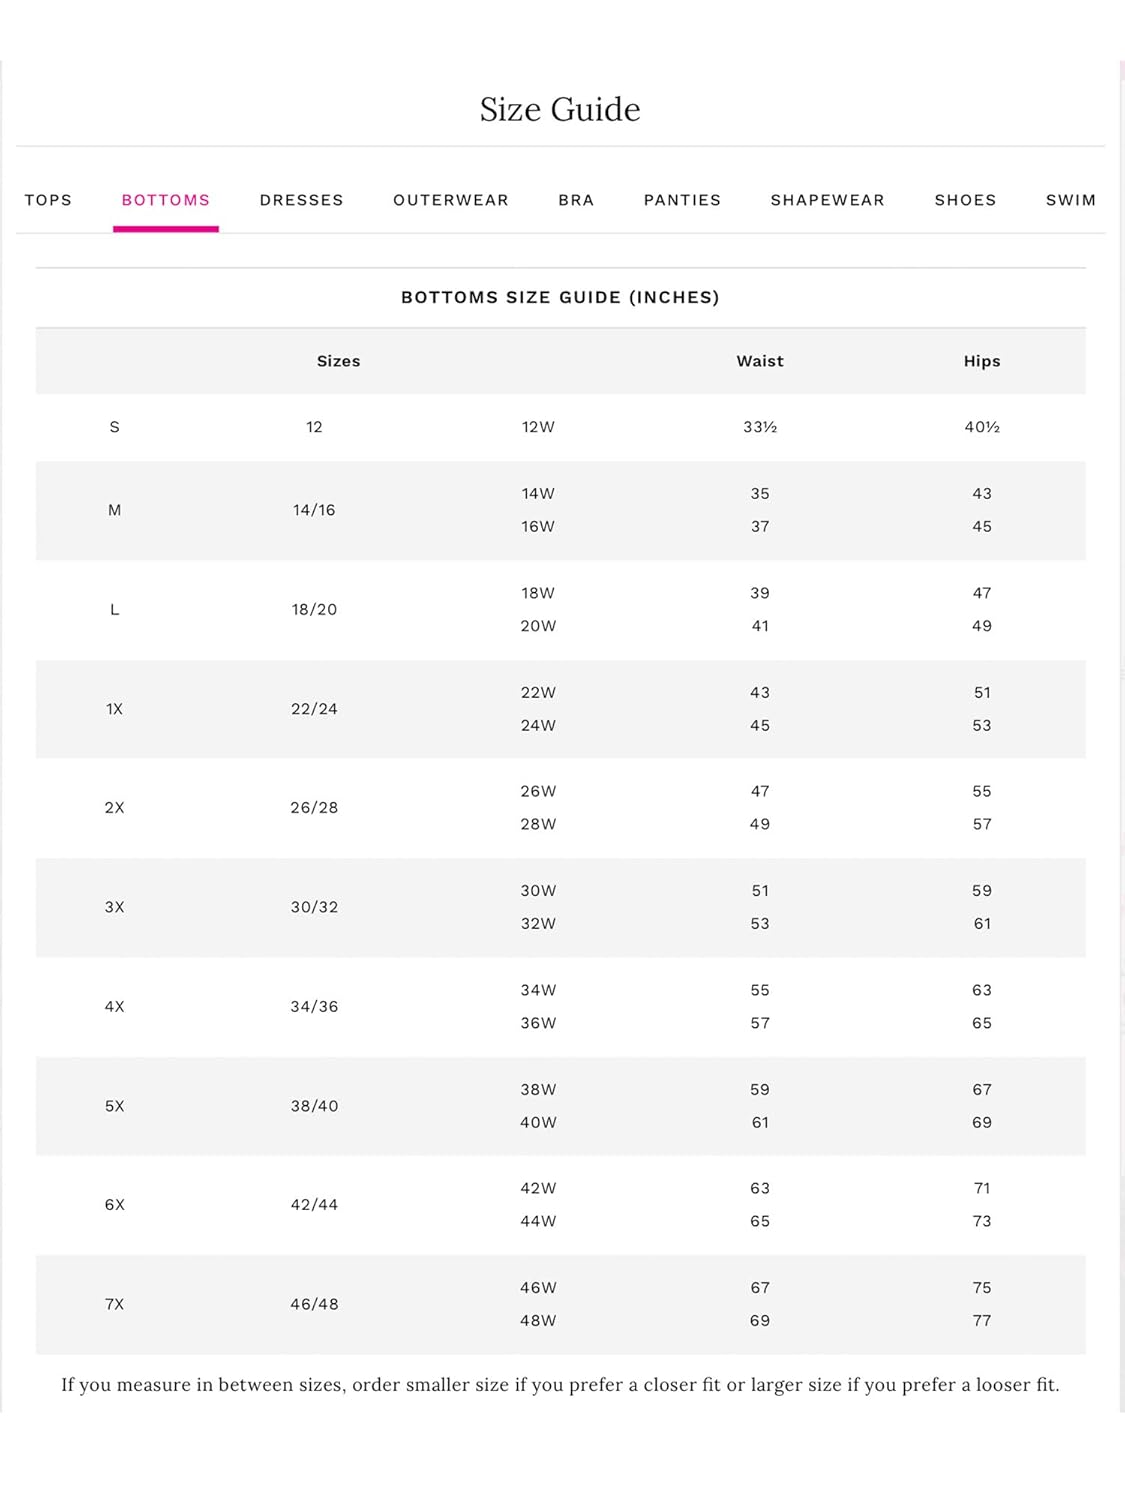Go to the Outerwear tab
The width and height of the screenshot is (1125, 1500).
[451, 200]
